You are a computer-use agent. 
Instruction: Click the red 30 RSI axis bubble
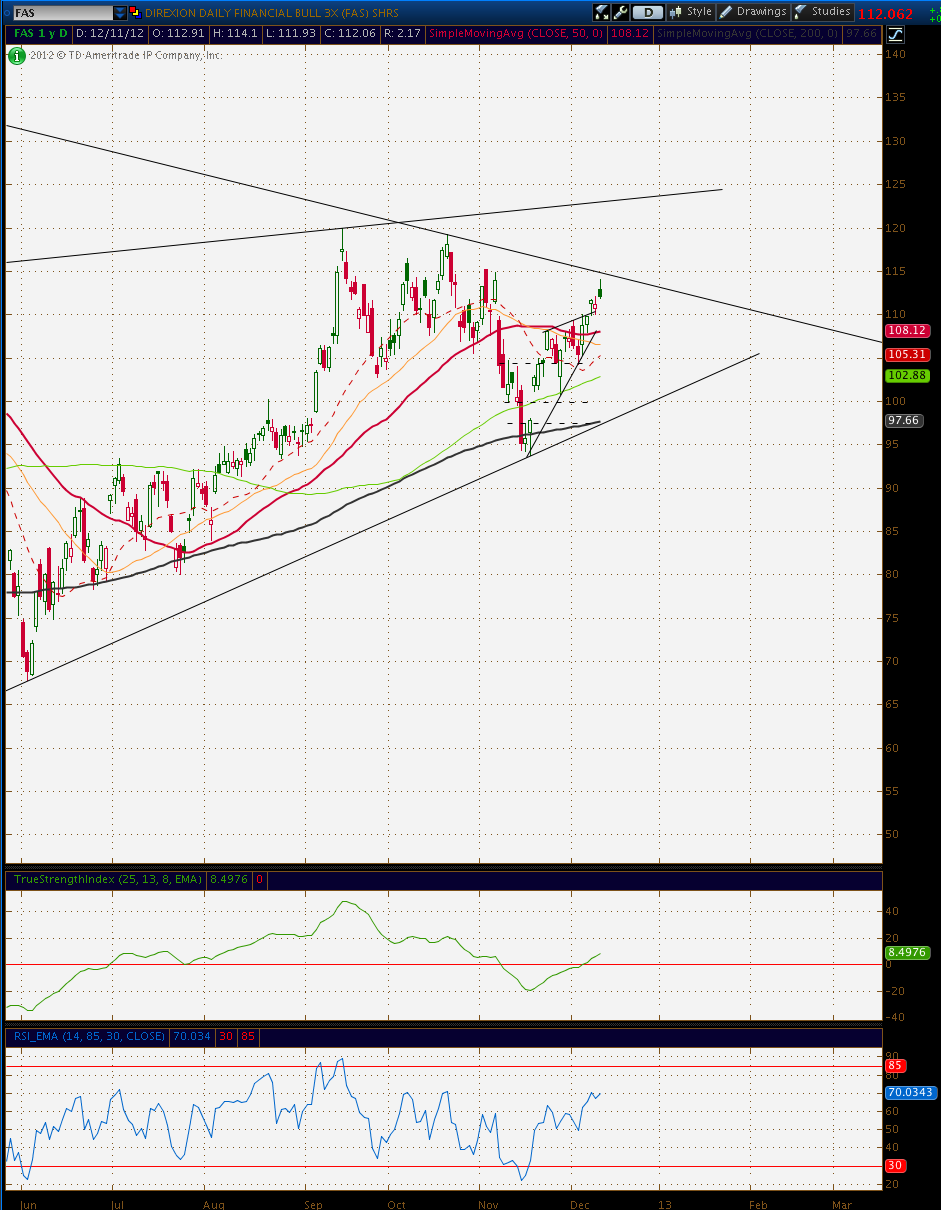[x=896, y=1166]
